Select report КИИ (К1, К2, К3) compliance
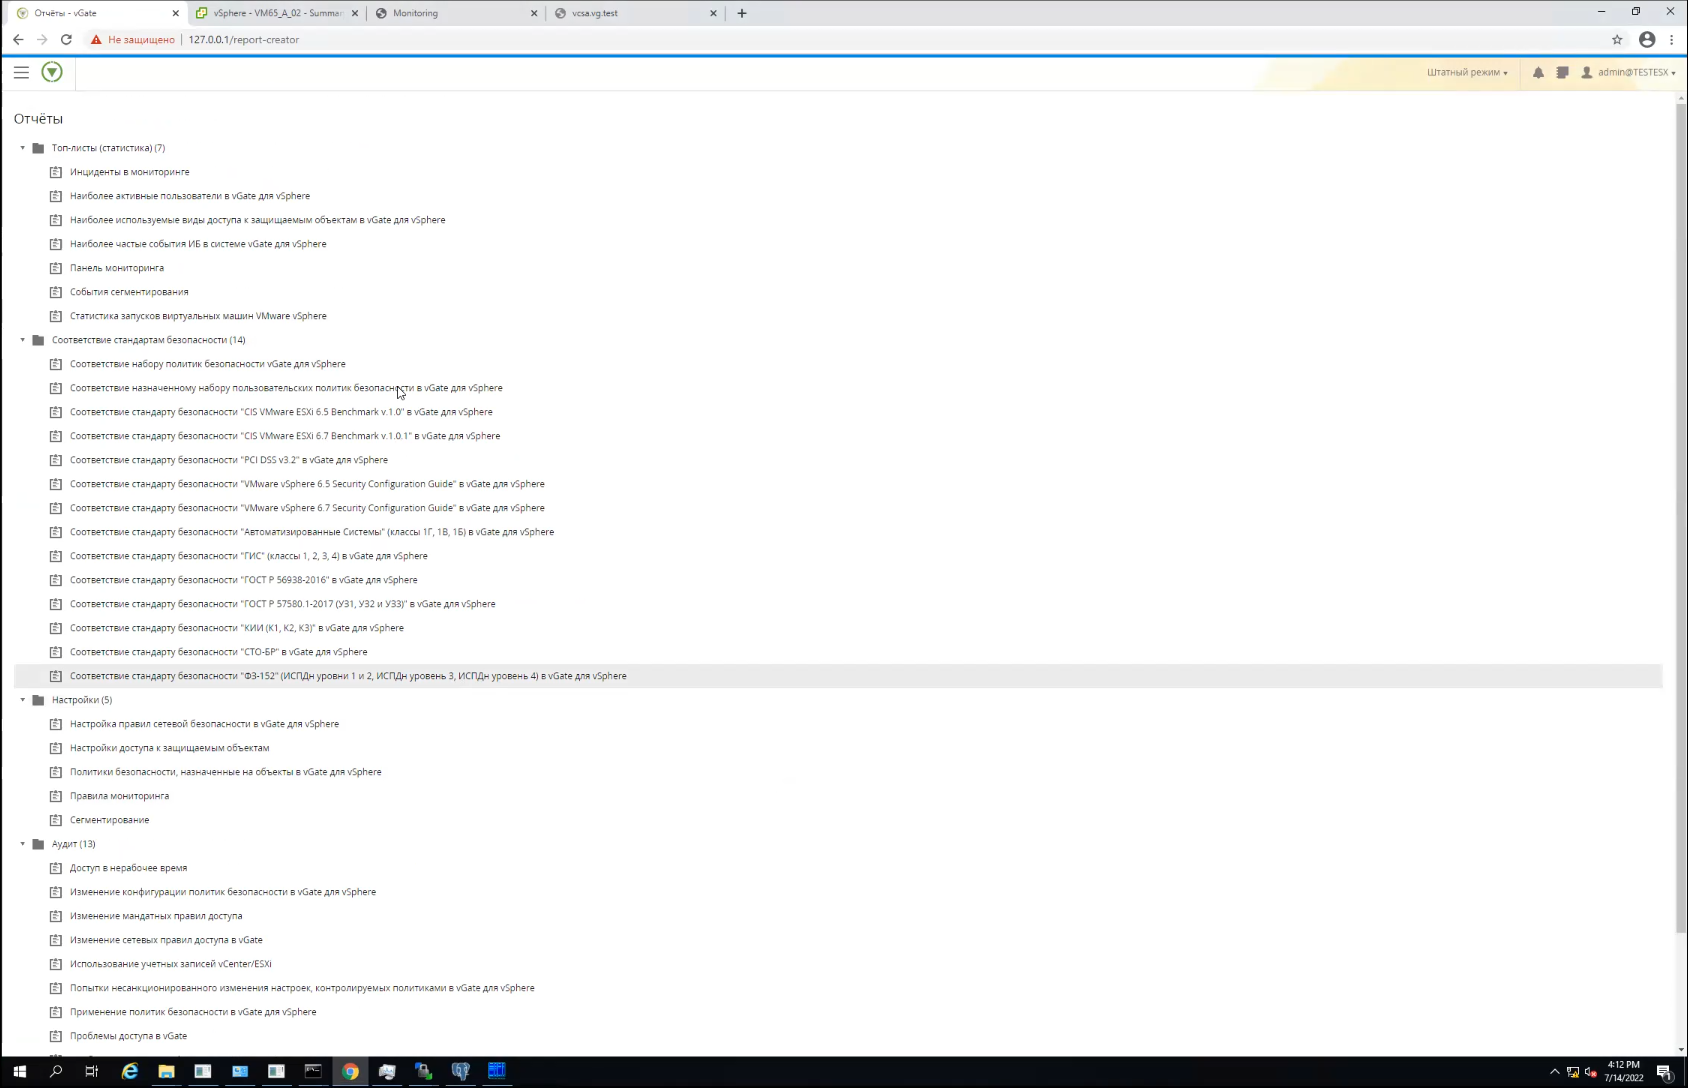The height and width of the screenshot is (1088, 1688). (x=237, y=628)
